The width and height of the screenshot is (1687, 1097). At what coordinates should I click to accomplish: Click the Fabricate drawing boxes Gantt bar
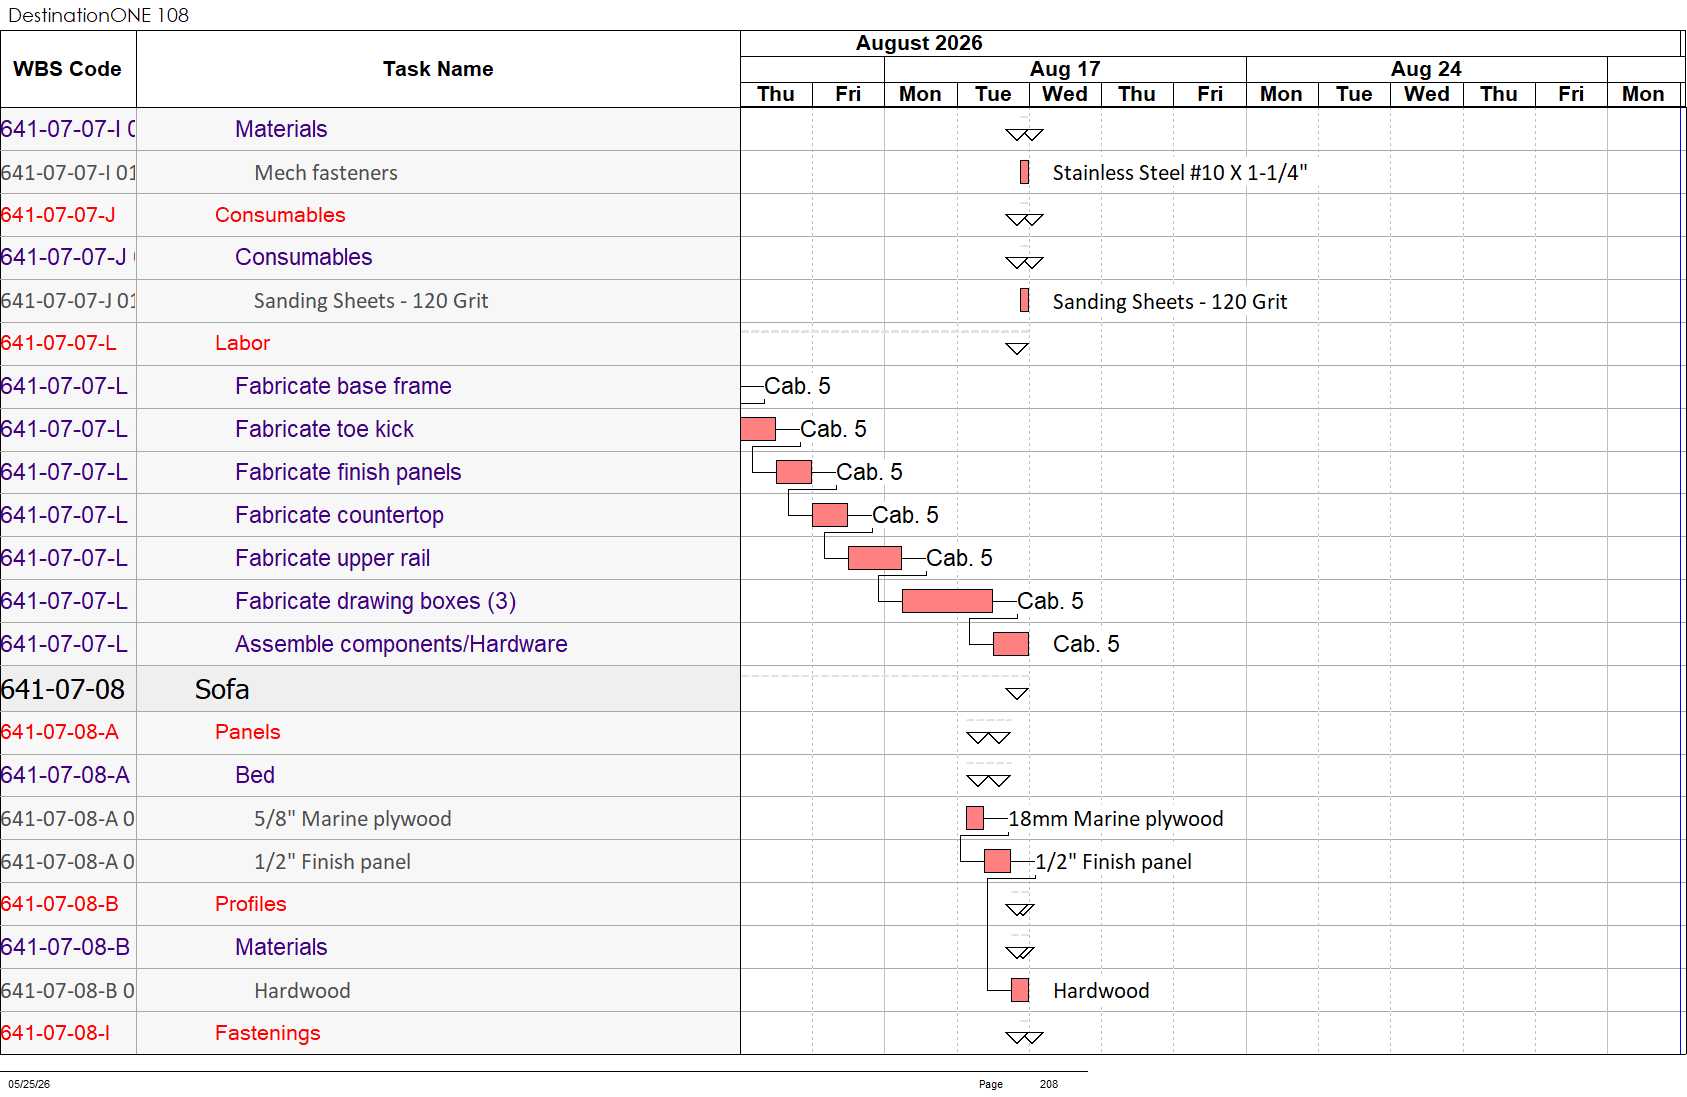point(947,601)
